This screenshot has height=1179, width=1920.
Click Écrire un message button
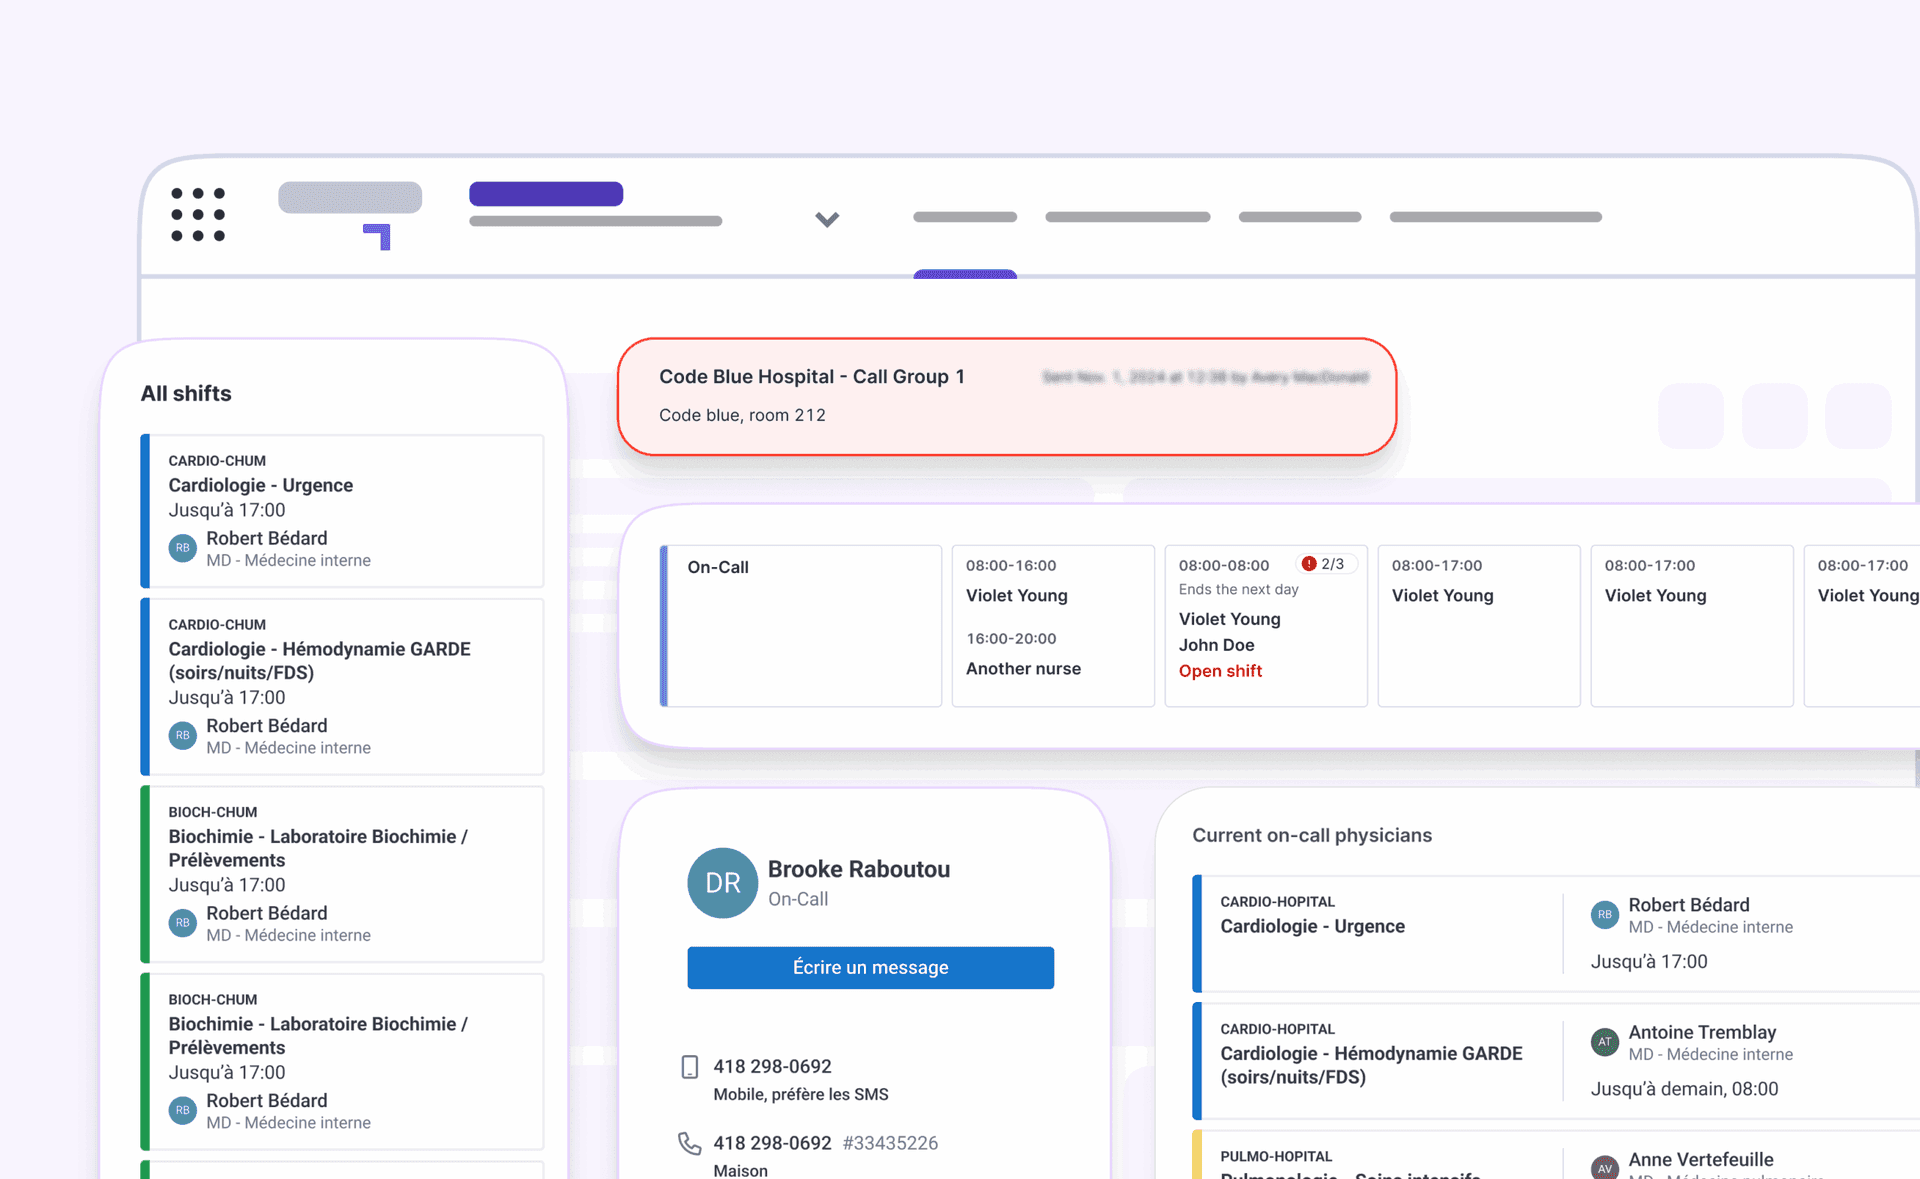pos(870,967)
